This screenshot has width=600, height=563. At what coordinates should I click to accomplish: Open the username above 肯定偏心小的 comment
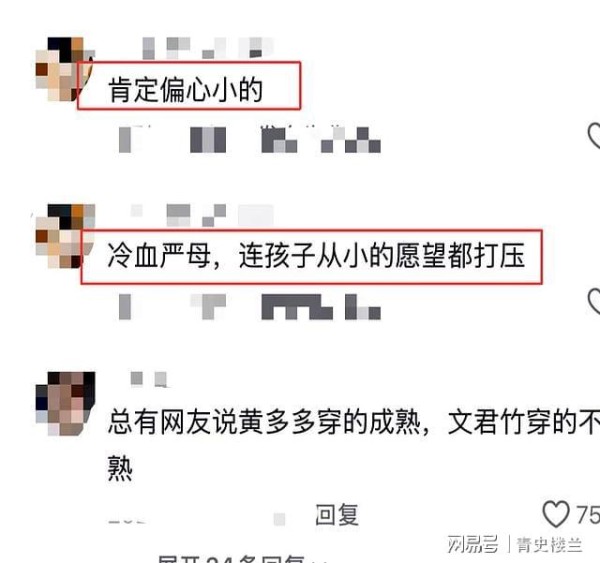(x=208, y=48)
